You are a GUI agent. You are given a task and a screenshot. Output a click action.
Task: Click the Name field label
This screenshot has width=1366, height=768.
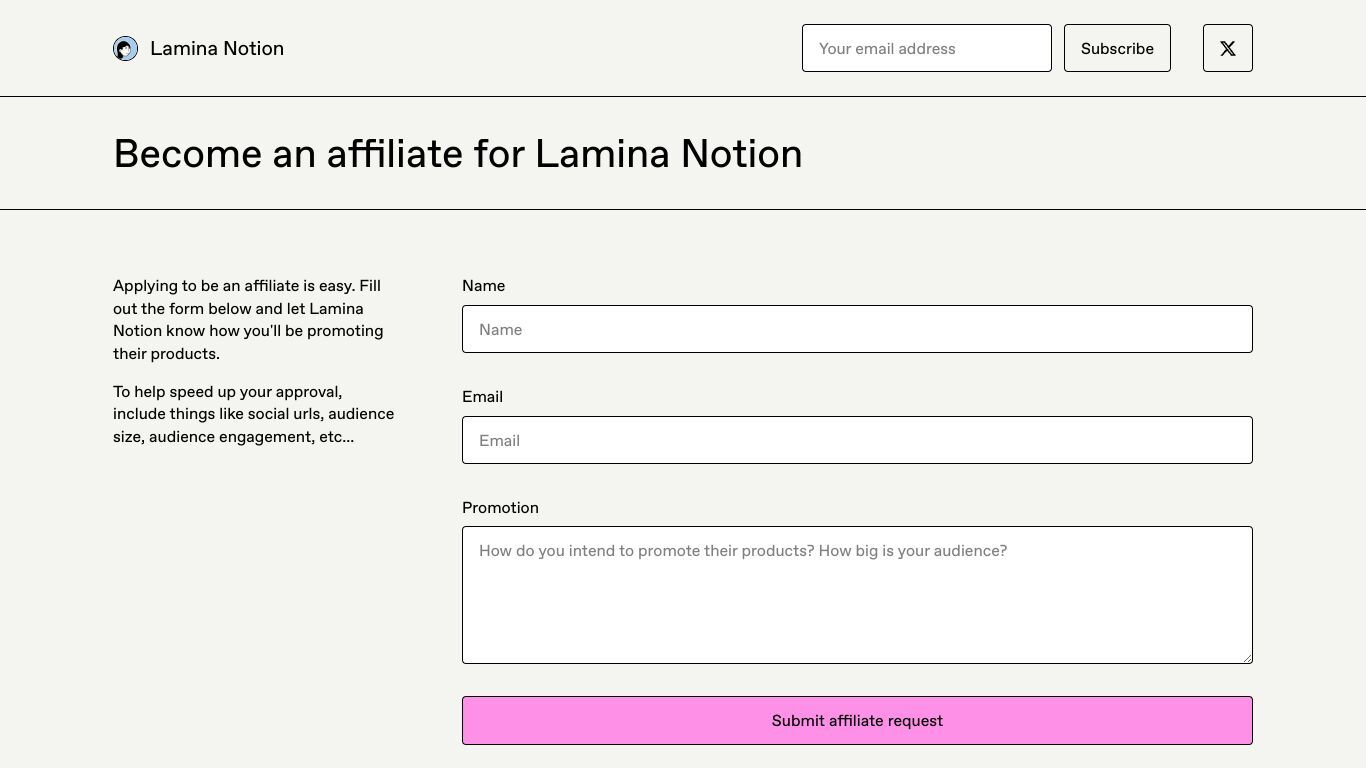(x=483, y=286)
